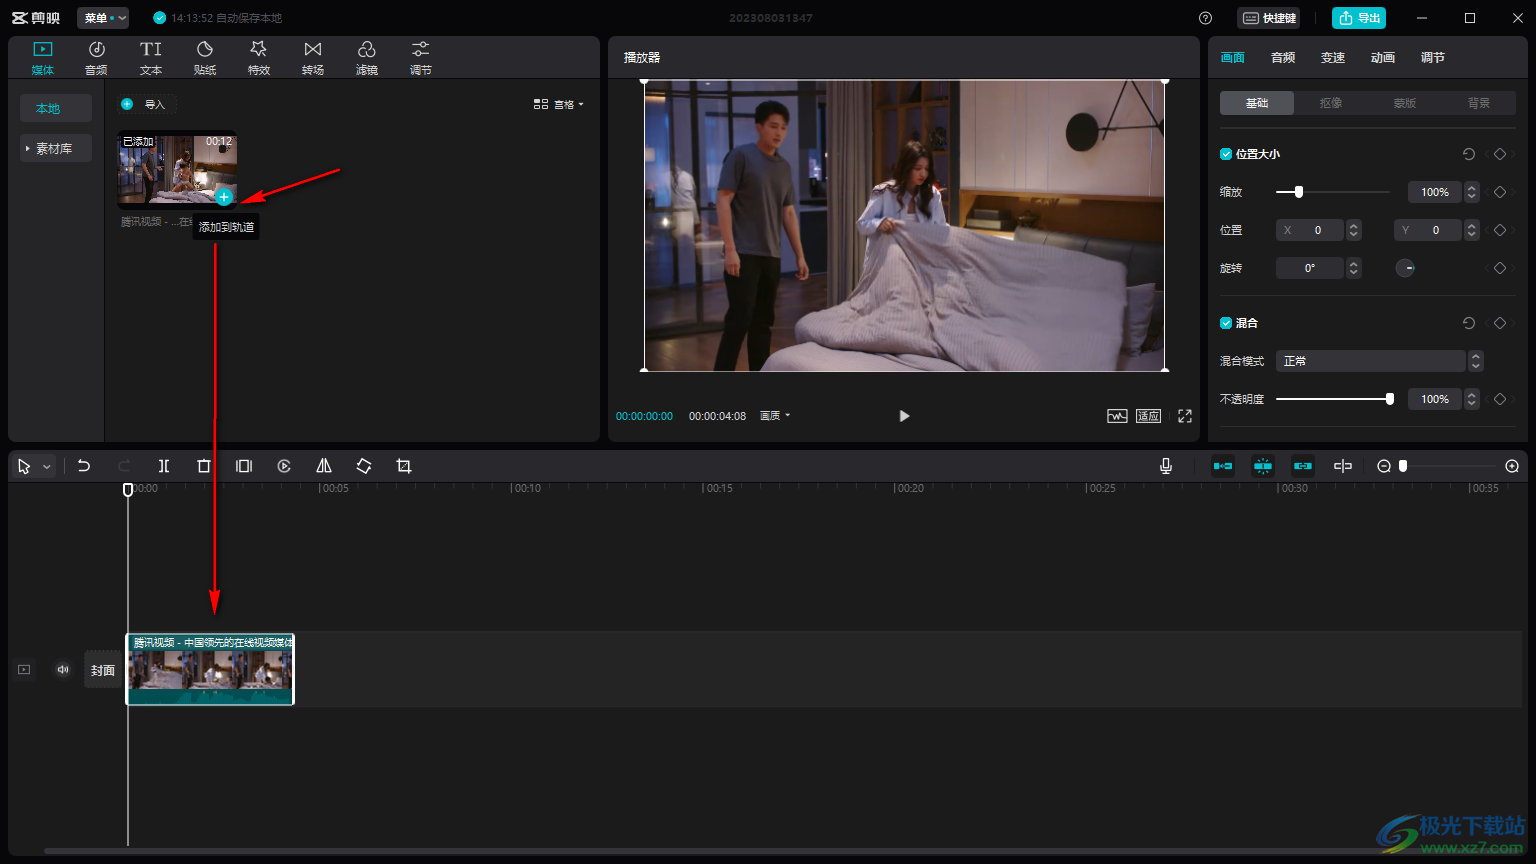The width and height of the screenshot is (1536, 864).
Task: Toggle the main track magnet icon
Action: (x=1223, y=466)
